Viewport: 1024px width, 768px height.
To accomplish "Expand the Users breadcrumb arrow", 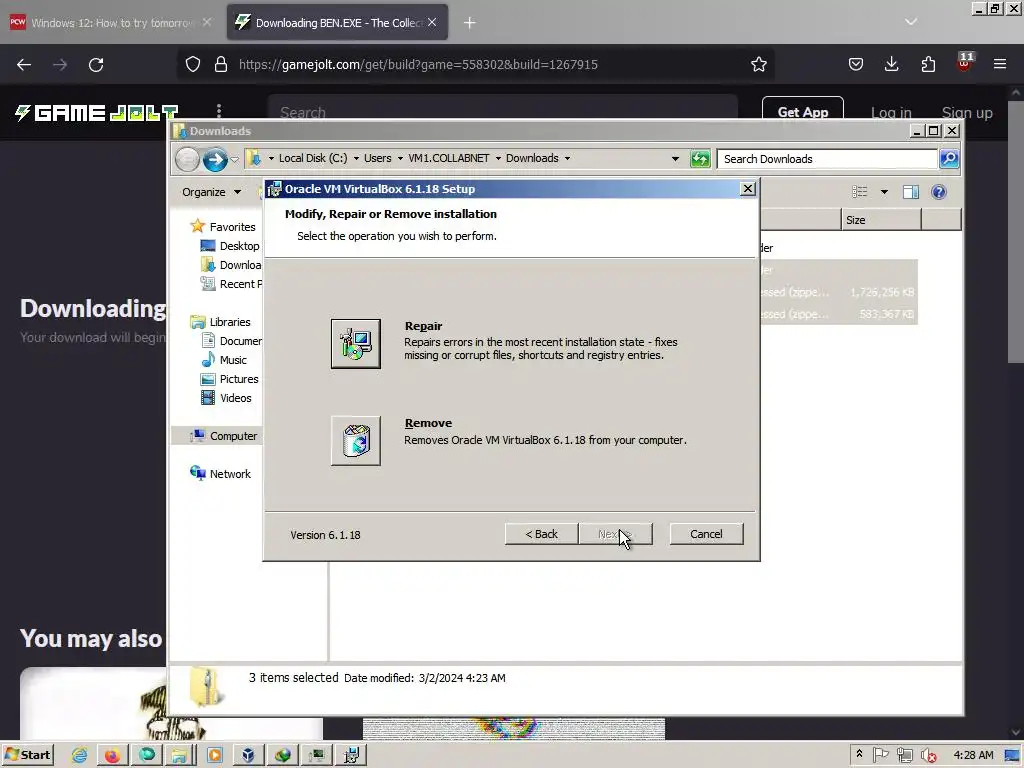I will 400,158.
